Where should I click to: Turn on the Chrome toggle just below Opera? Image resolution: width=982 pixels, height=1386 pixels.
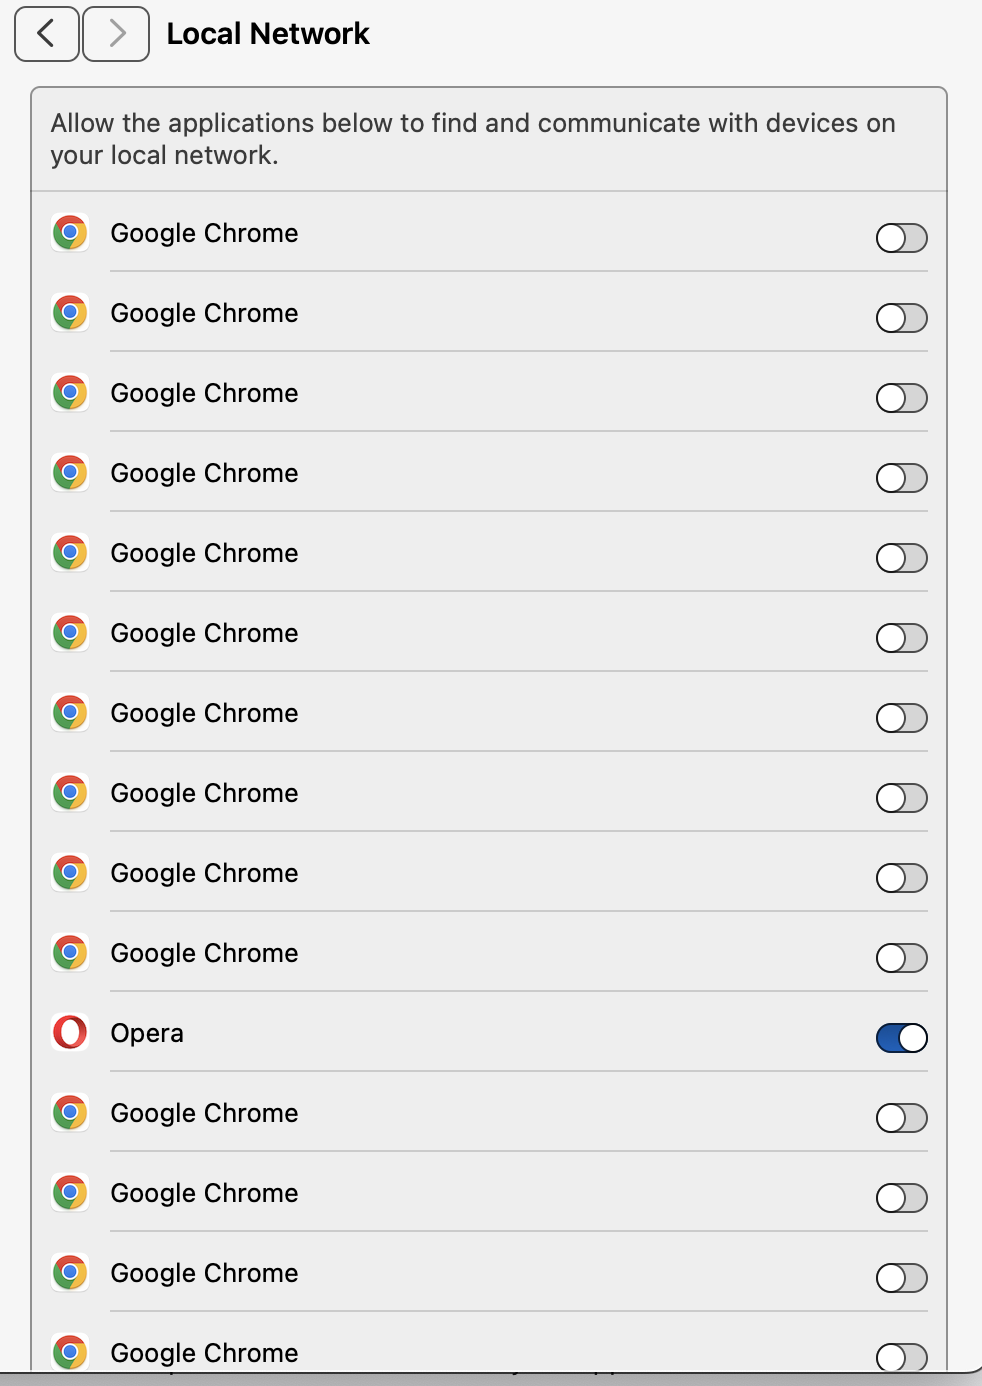tap(901, 1118)
